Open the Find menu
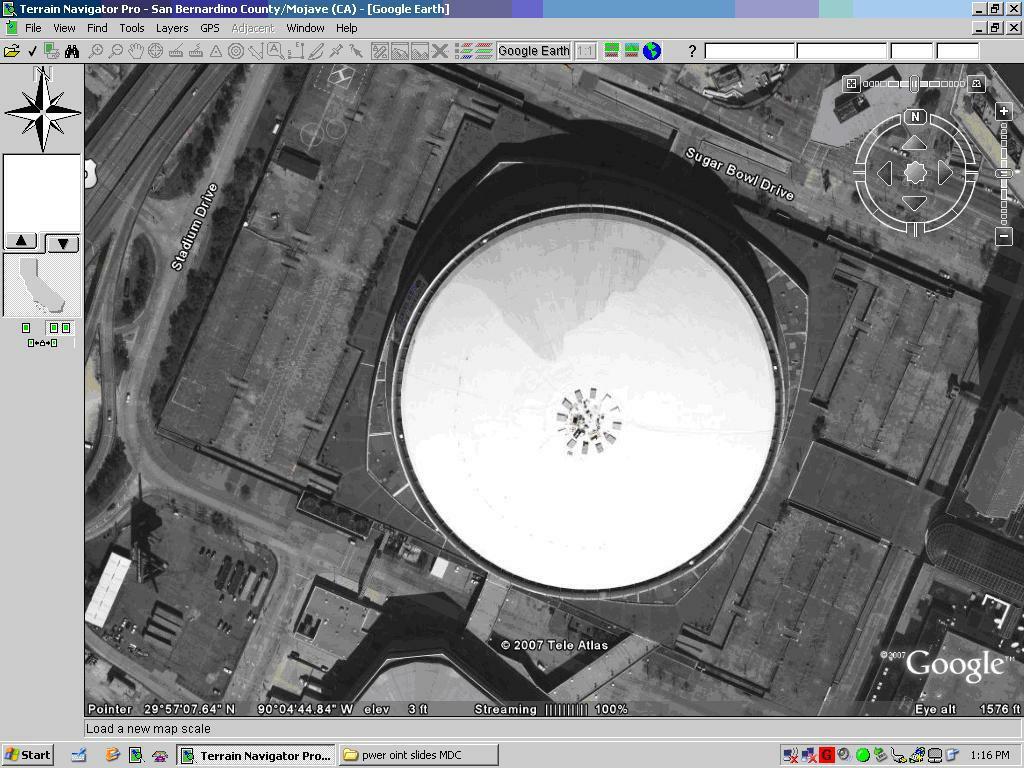 click(x=97, y=28)
